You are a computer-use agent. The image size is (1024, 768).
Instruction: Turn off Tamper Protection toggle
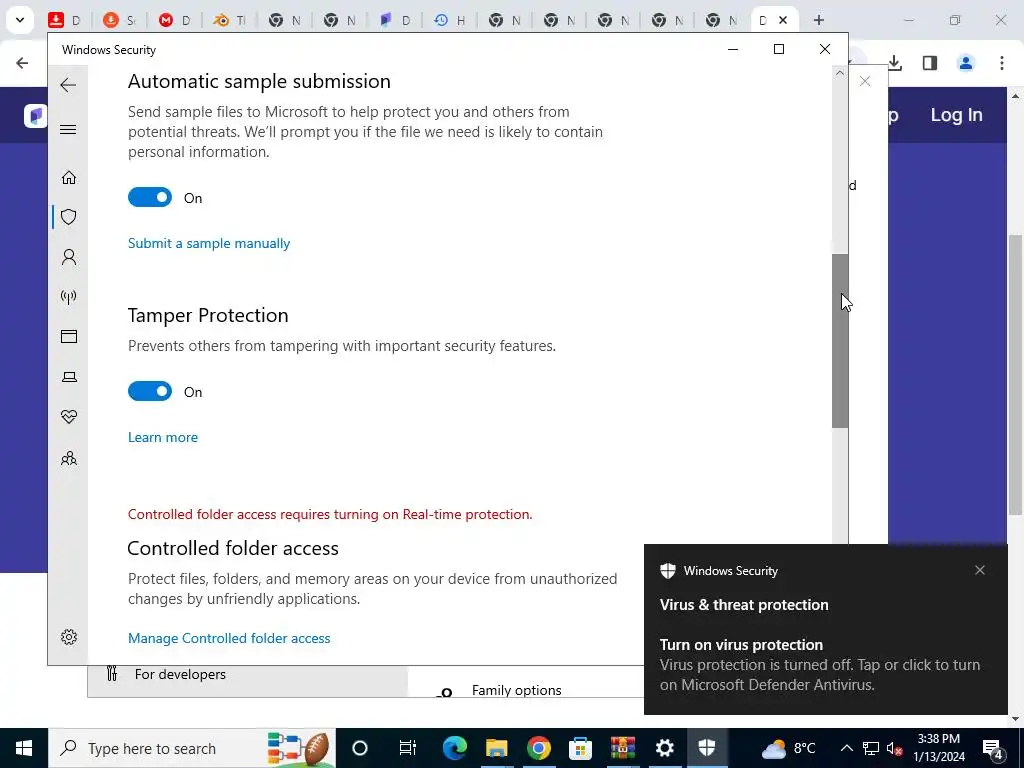(x=150, y=391)
